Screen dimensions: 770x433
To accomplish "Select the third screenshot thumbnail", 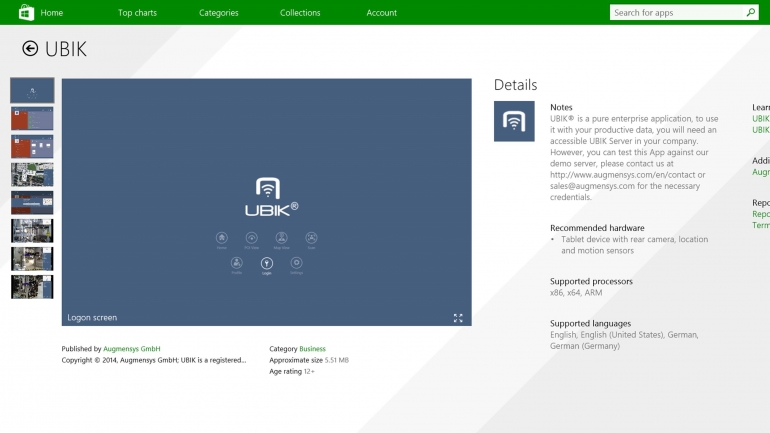I will coord(32,147).
